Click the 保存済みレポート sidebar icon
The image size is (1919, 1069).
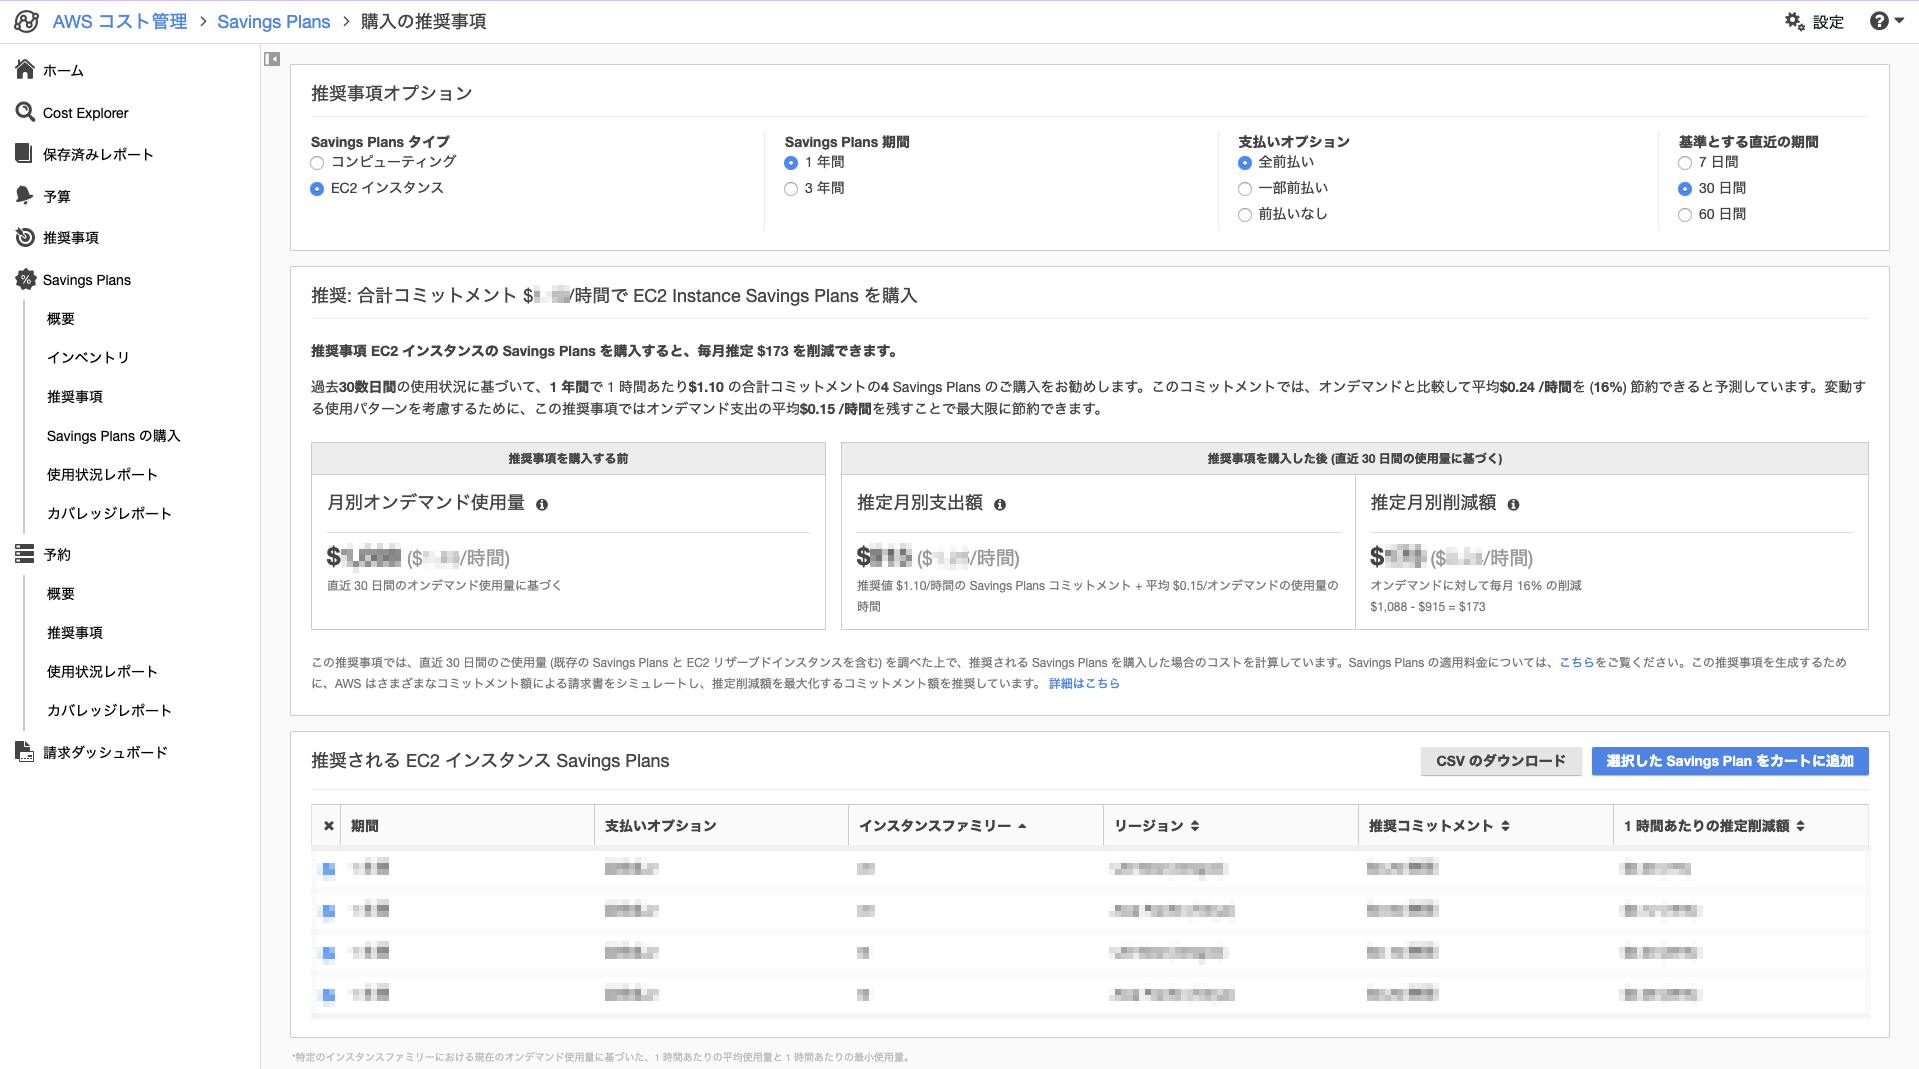click(25, 154)
